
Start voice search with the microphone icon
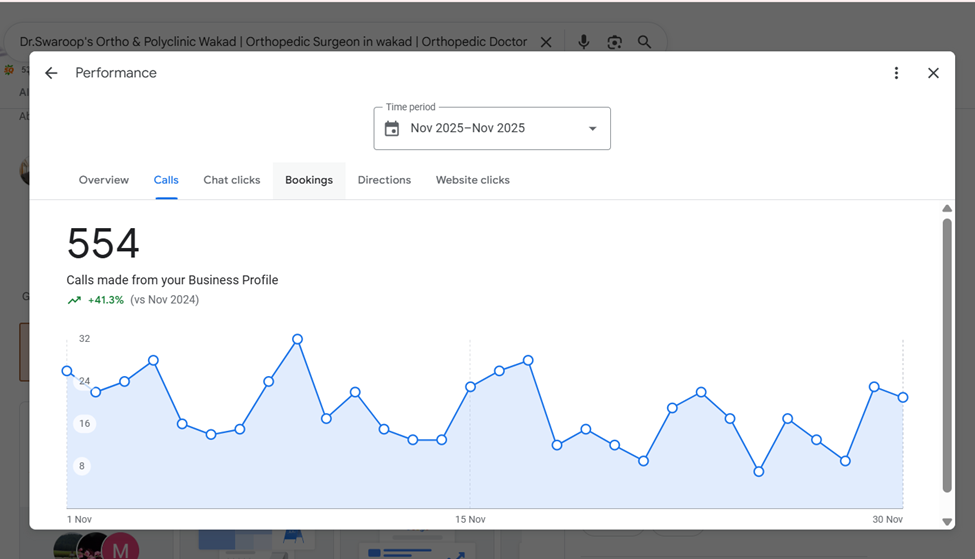tap(583, 42)
